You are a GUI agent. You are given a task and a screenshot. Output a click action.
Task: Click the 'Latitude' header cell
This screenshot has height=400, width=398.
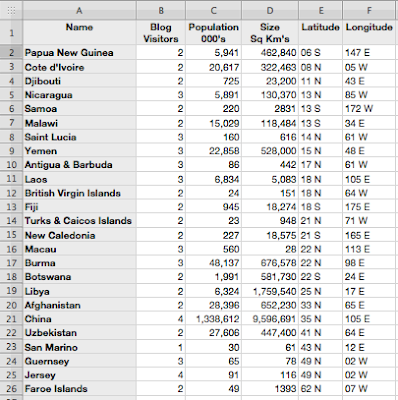click(320, 33)
